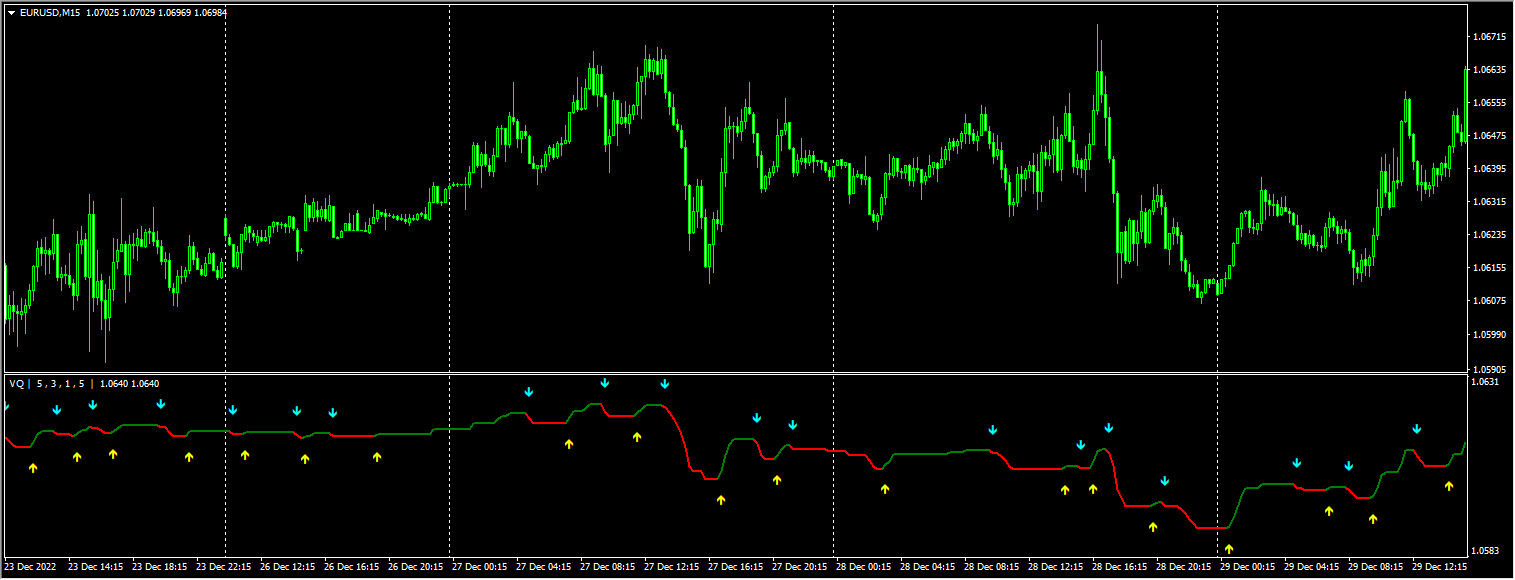Click the 1.06715 price scale label
Viewport: 1515px width, 580px height.
(x=1490, y=37)
